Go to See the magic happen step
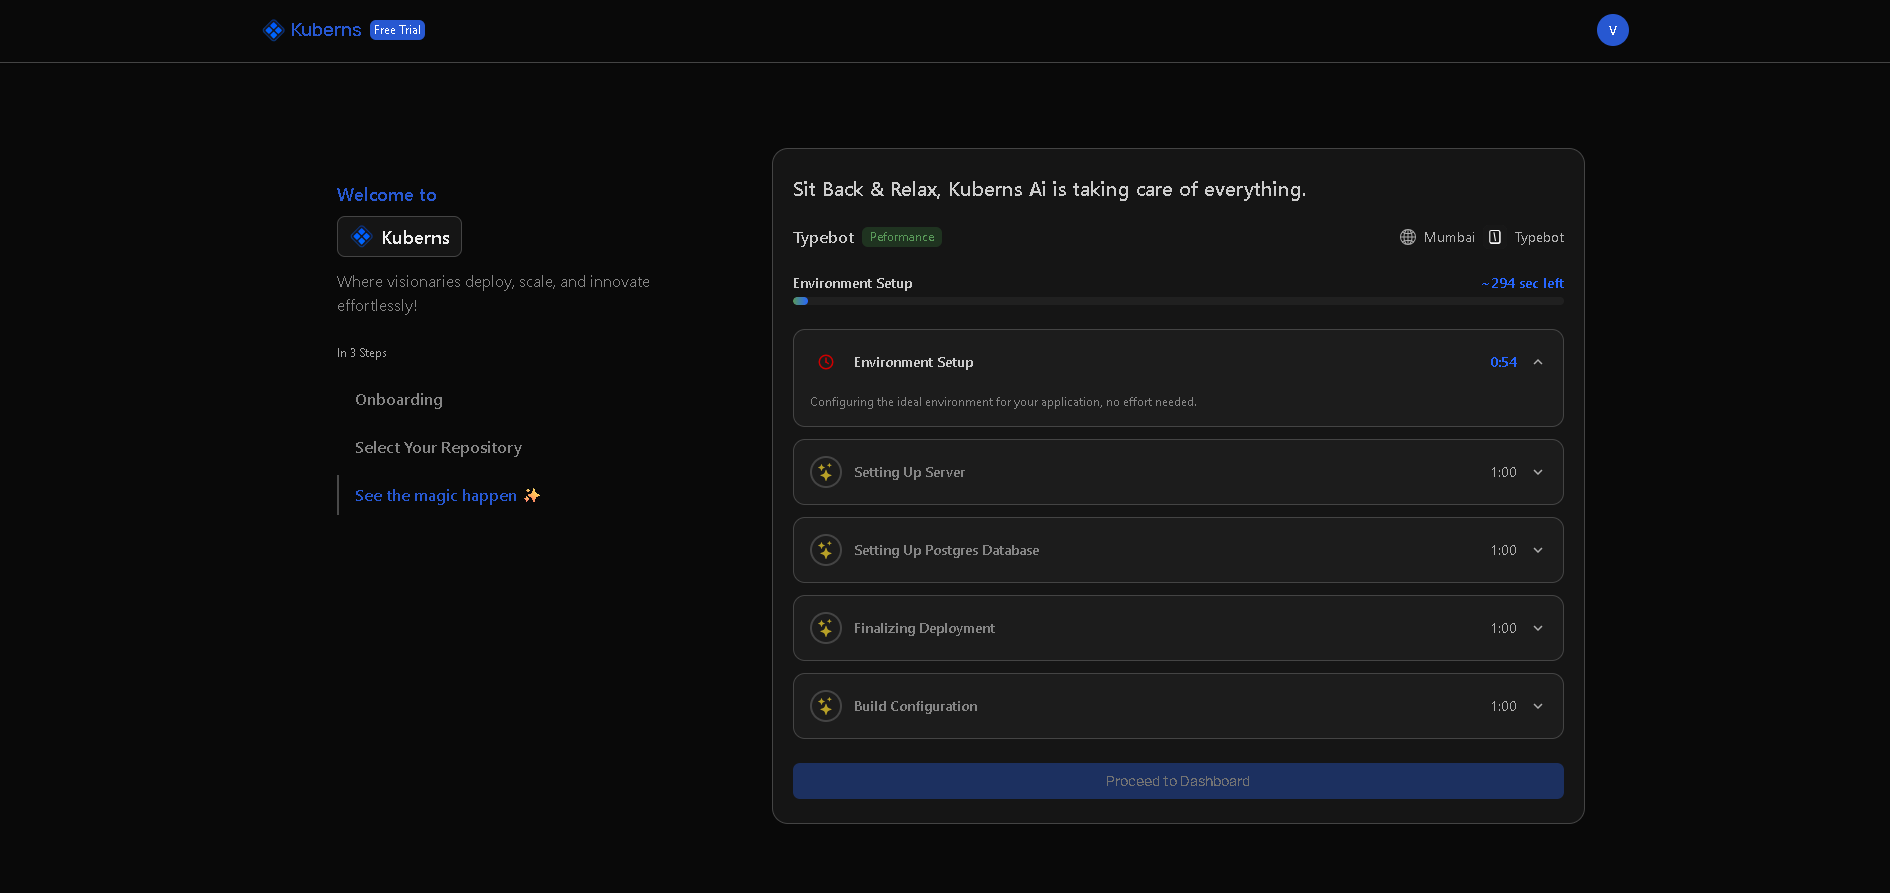 [x=436, y=495]
